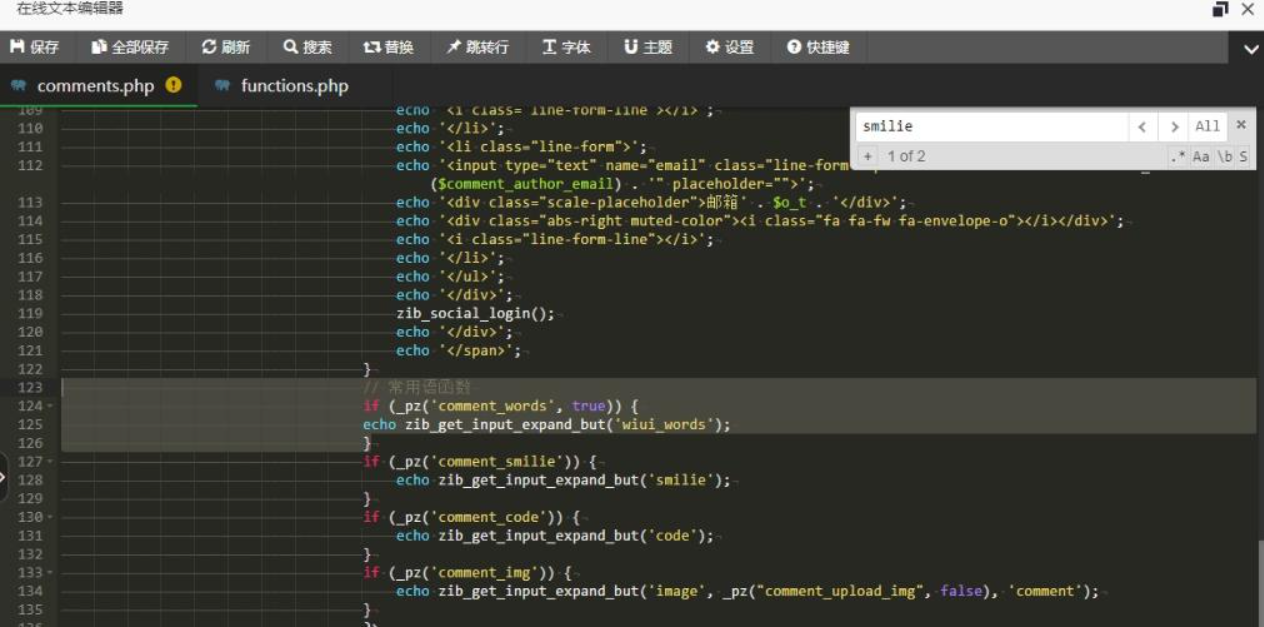Open 搜索 search from toolbar
This screenshot has width=1264, height=627.
point(290,47)
